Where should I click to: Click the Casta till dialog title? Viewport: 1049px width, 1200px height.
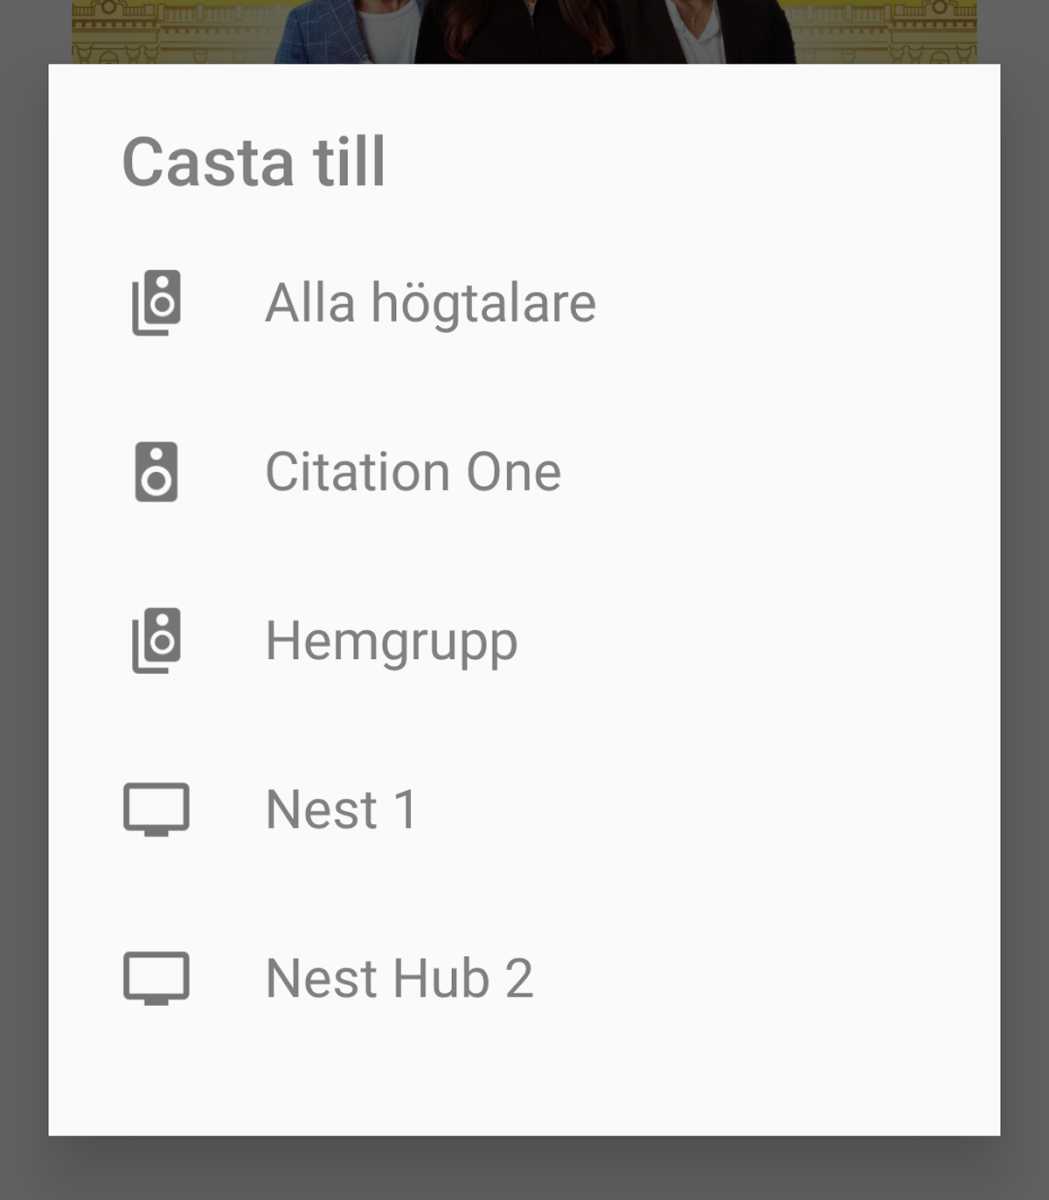(254, 160)
